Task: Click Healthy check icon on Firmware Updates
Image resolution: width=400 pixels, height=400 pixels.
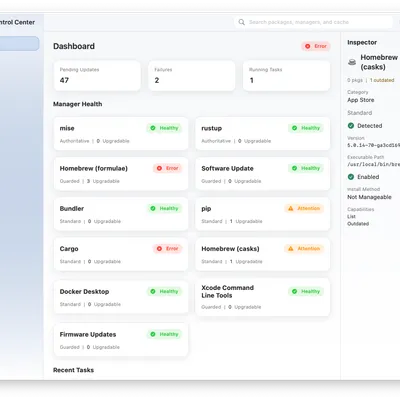Action: click(153, 334)
